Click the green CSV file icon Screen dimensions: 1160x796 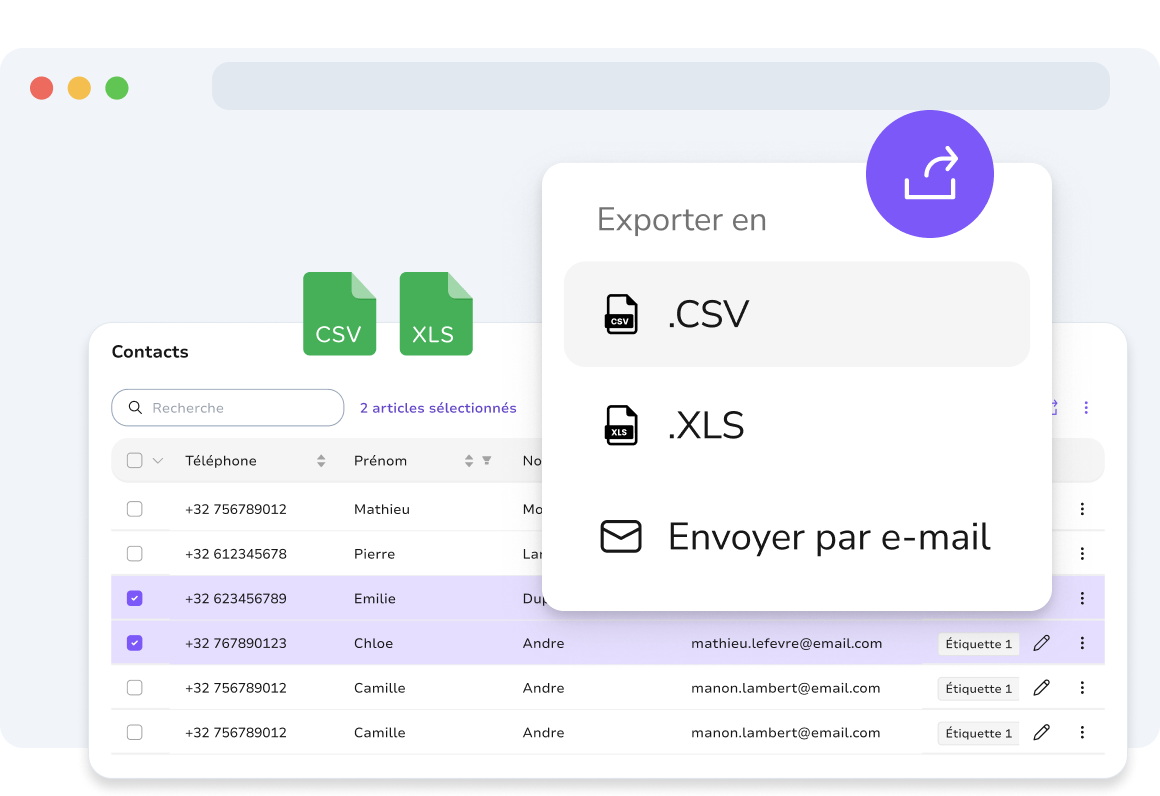coord(340,314)
